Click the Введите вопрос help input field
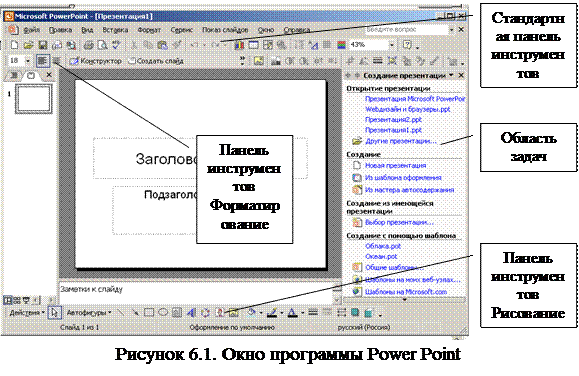The image size is (579, 376). 406,29
